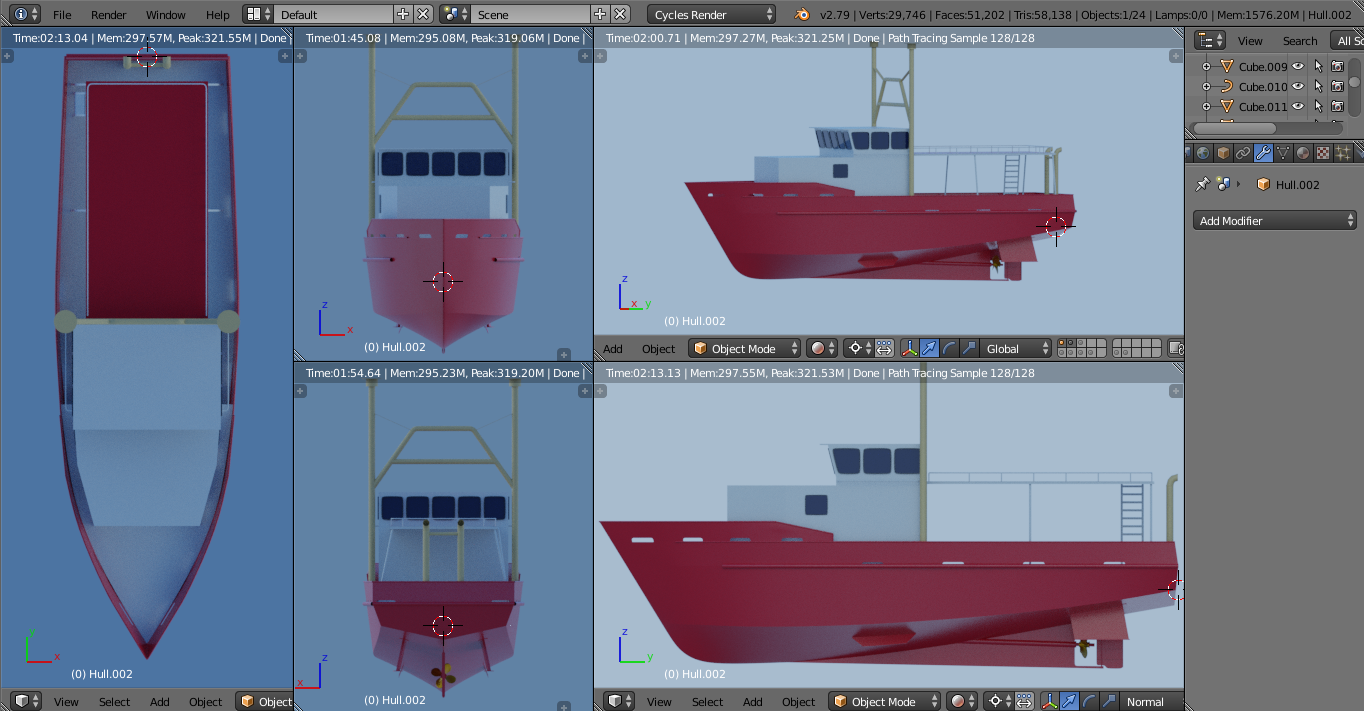1364x711 pixels.
Task: Toggle viewport visibility of Cube.009
Action: (1298, 66)
